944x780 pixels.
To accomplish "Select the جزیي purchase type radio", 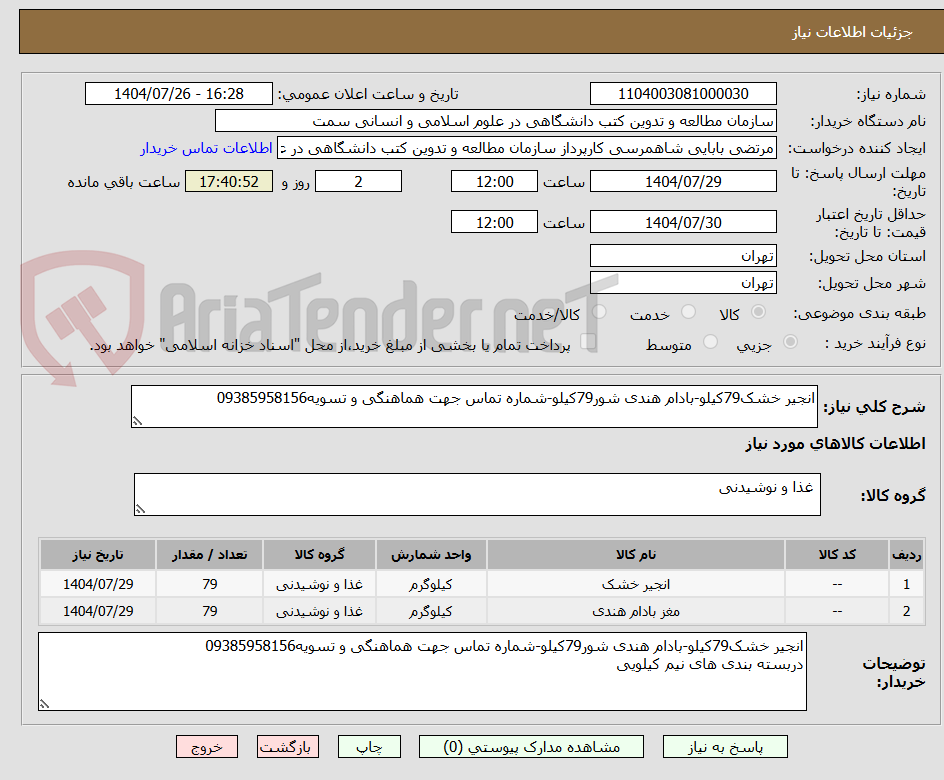I will pyautogui.click(x=788, y=340).
